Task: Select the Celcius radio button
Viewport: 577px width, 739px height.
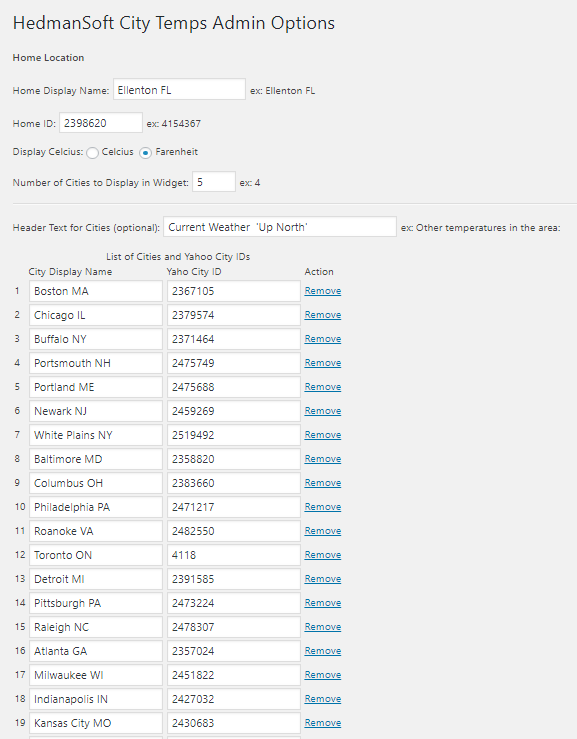Action: click(92, 153)
